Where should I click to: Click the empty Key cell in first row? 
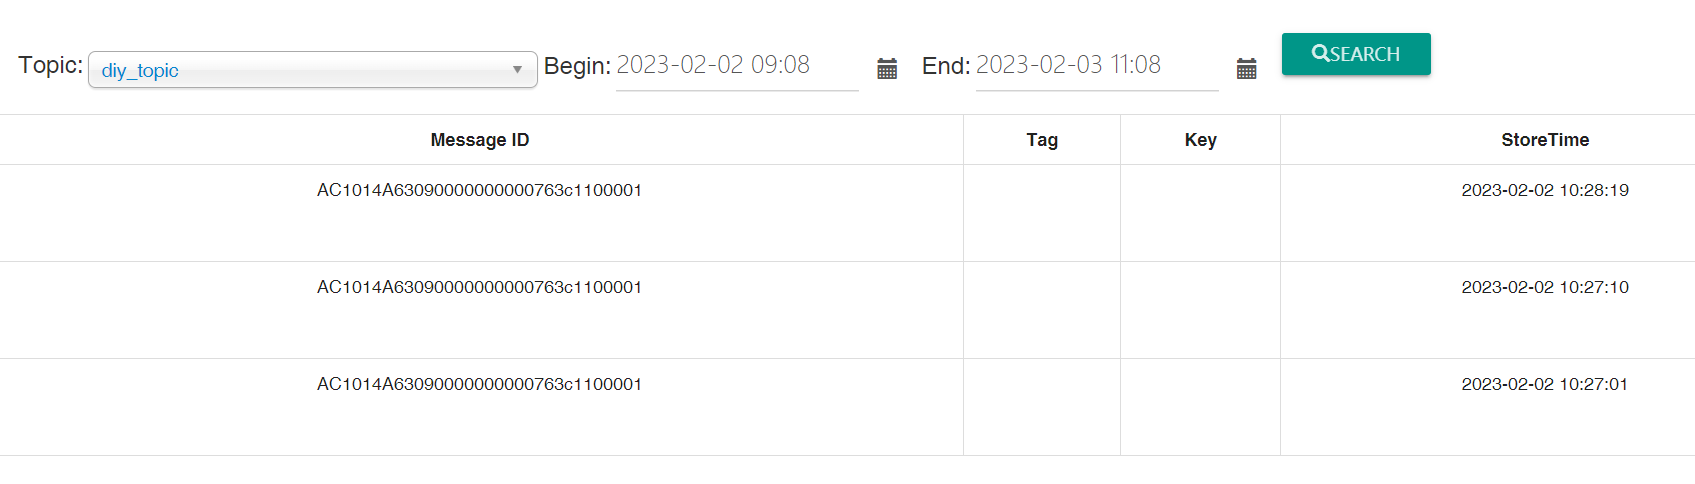tap(1200, 213)
